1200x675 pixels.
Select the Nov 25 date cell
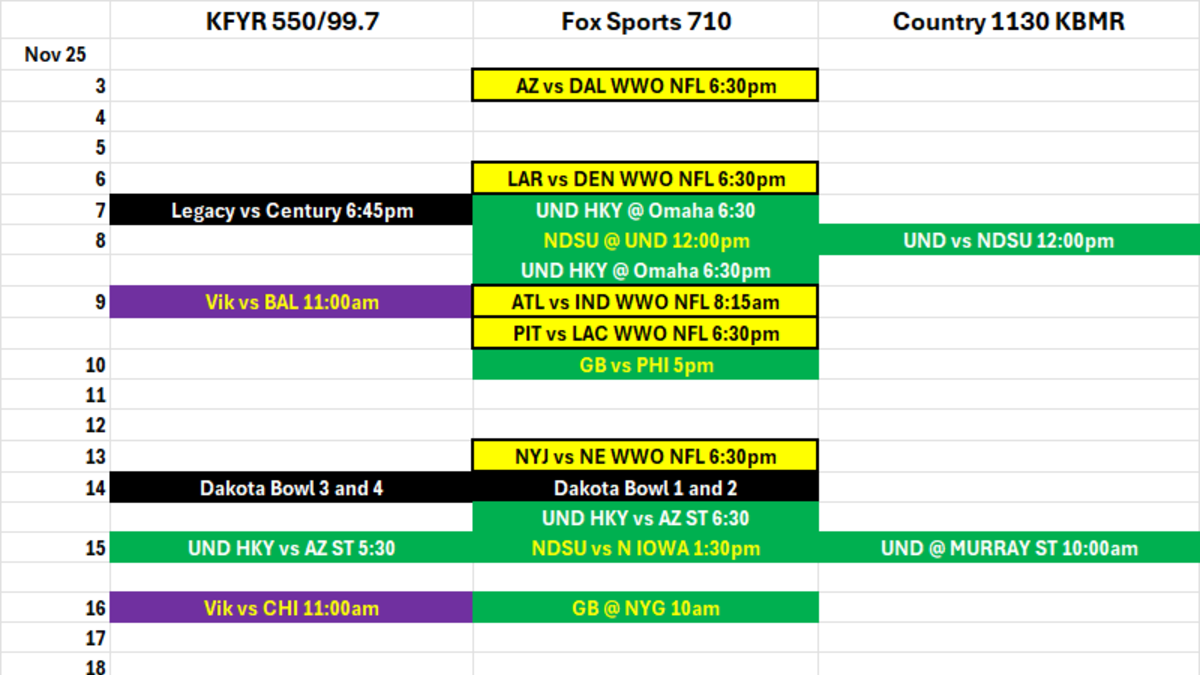[x=55, y=54]
